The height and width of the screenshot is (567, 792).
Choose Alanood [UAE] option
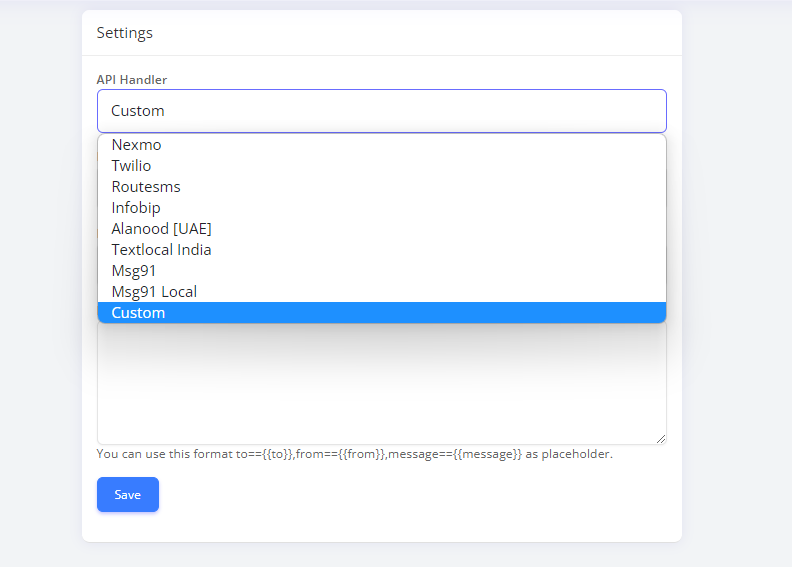(x=381, y=229)
